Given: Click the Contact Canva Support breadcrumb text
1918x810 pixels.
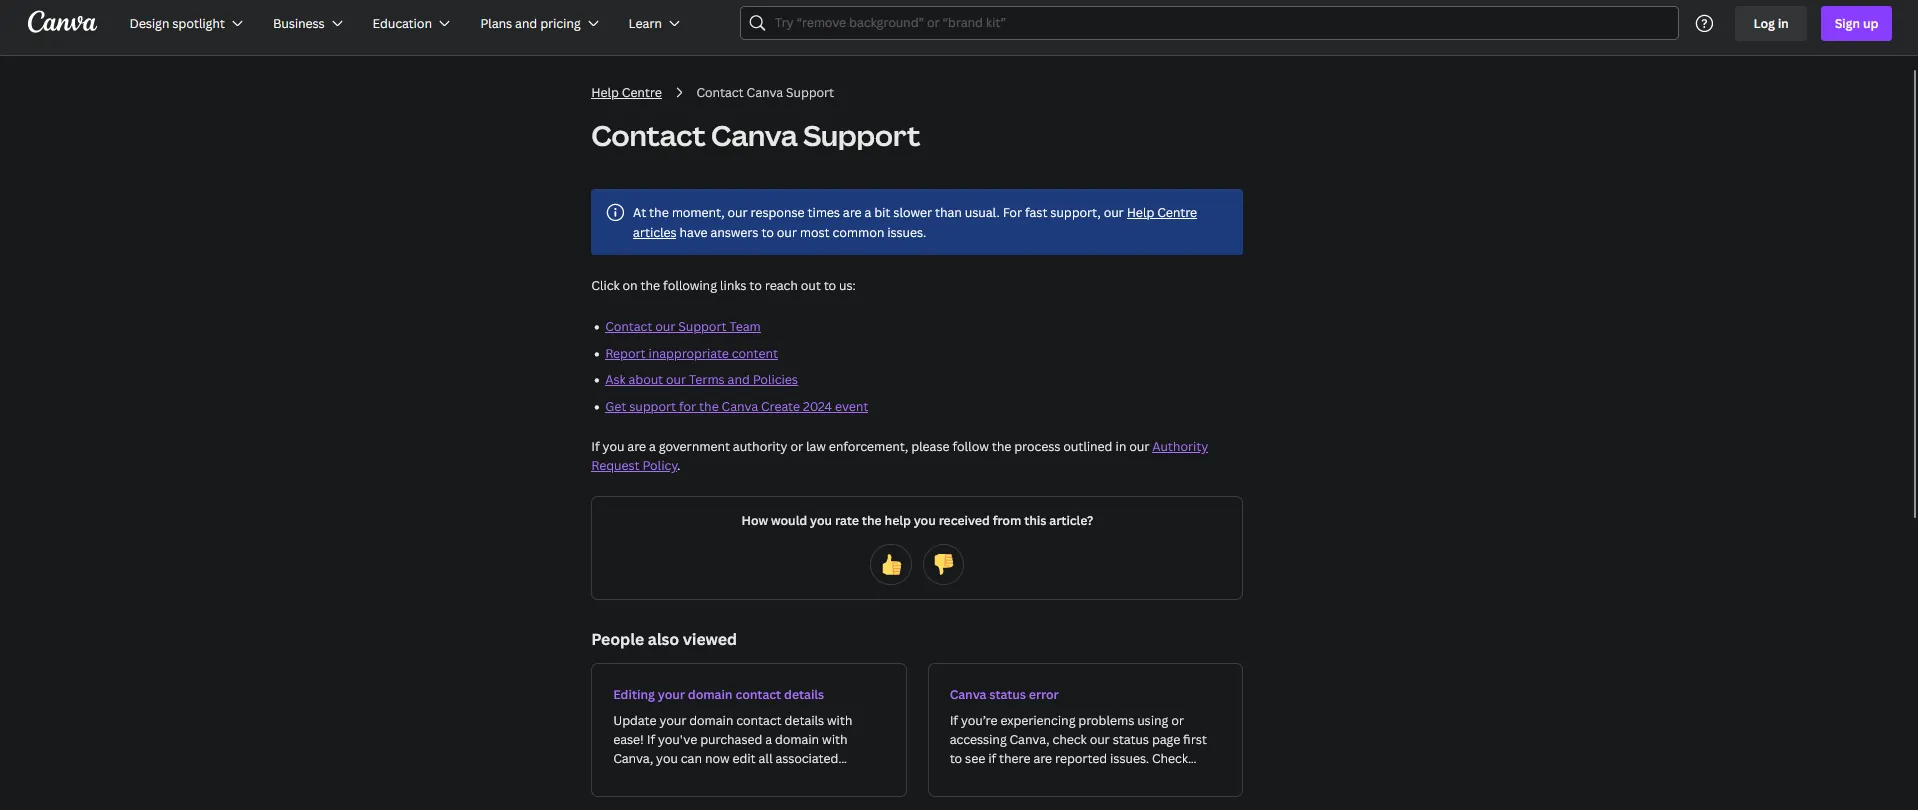Looking at the screenshot, I should click(x=765, y=93).
